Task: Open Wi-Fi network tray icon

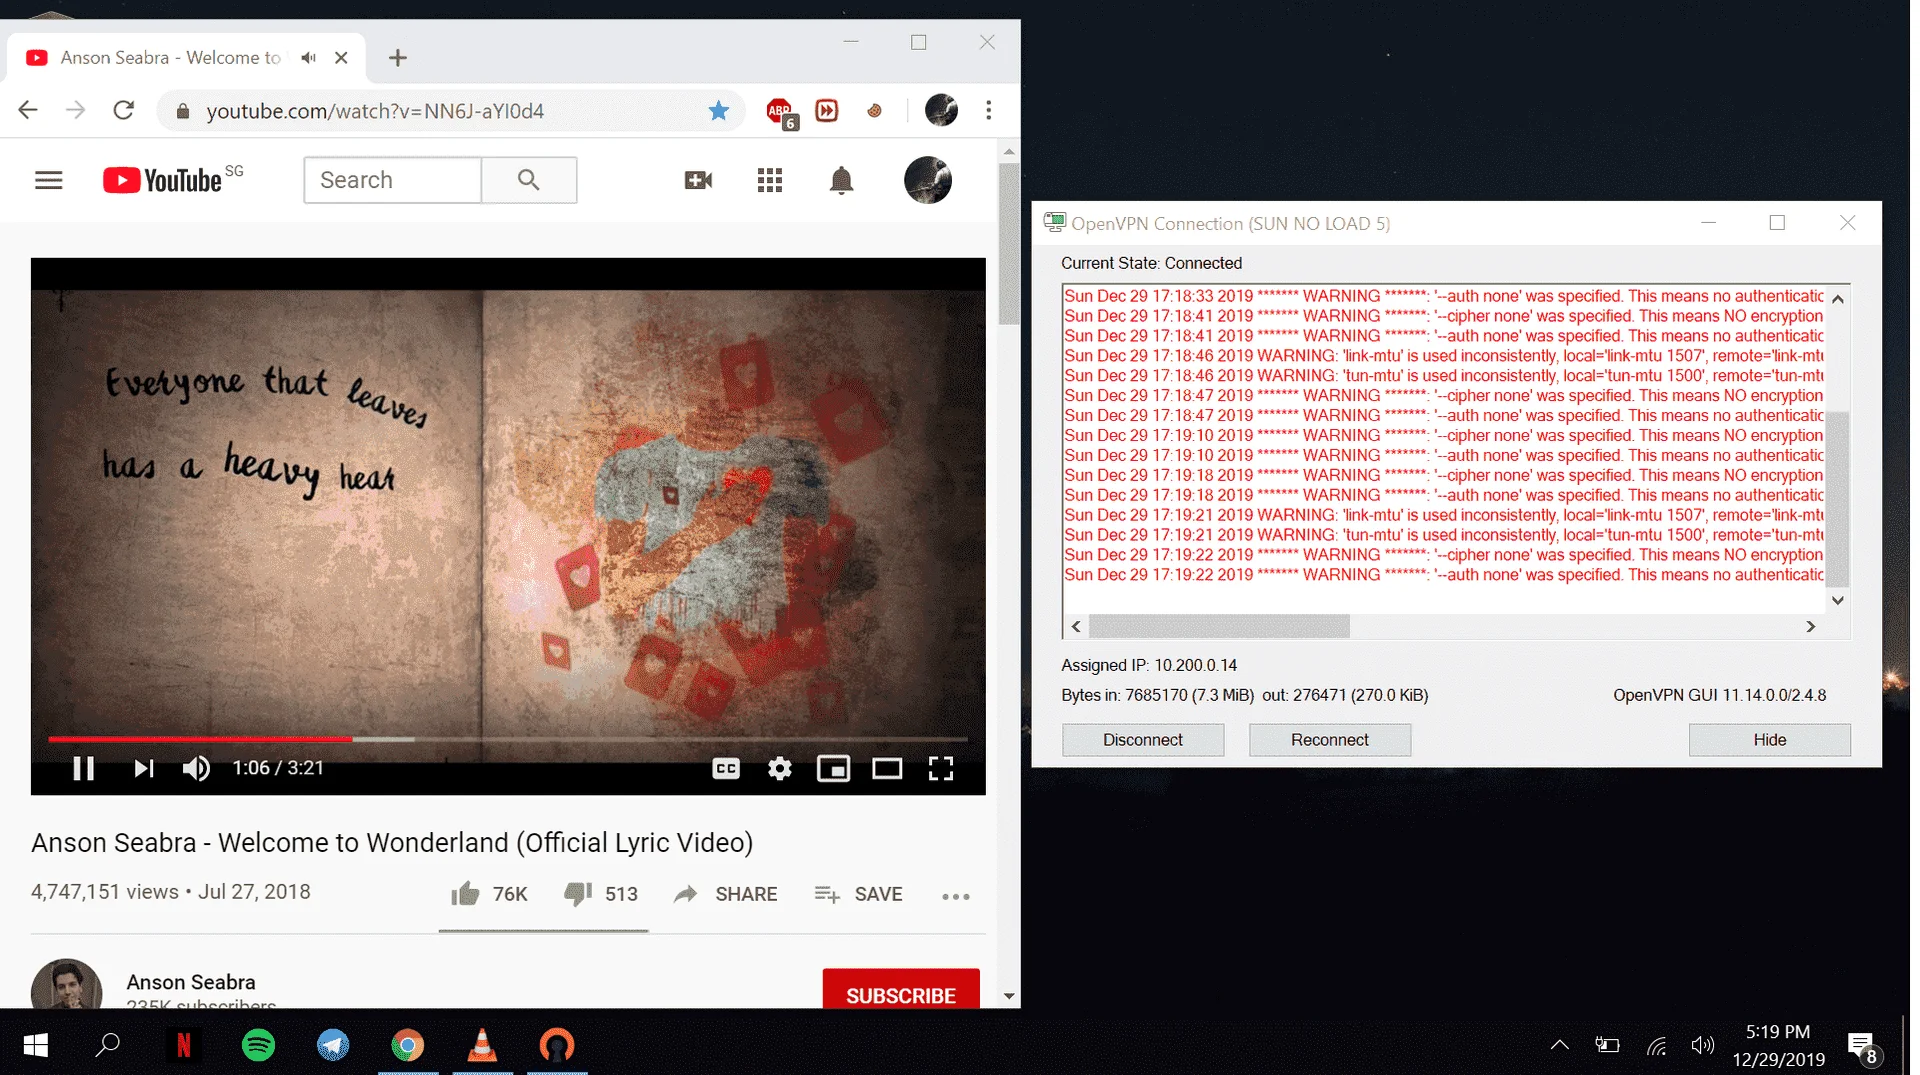Action: [1657, 1046]
